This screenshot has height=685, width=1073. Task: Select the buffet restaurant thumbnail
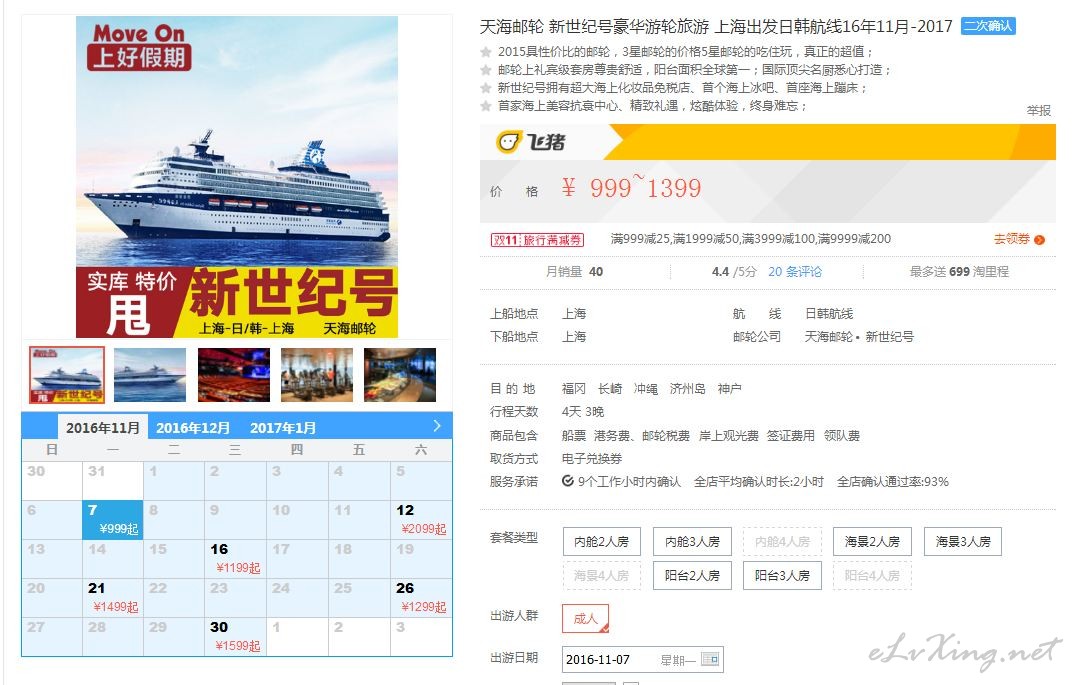(400, 374)
